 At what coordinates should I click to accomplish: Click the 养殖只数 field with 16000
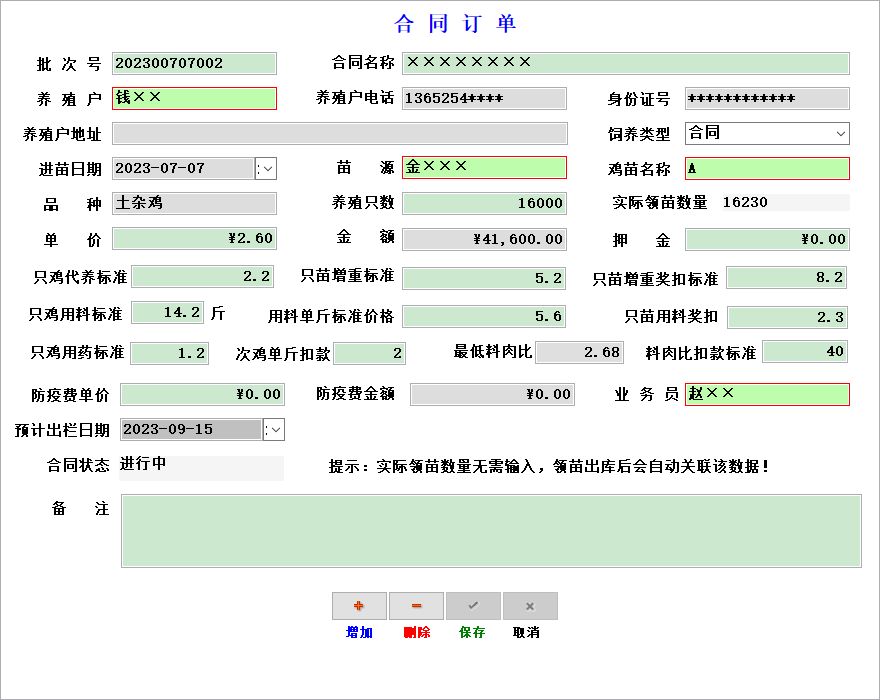tap(484, 203)
